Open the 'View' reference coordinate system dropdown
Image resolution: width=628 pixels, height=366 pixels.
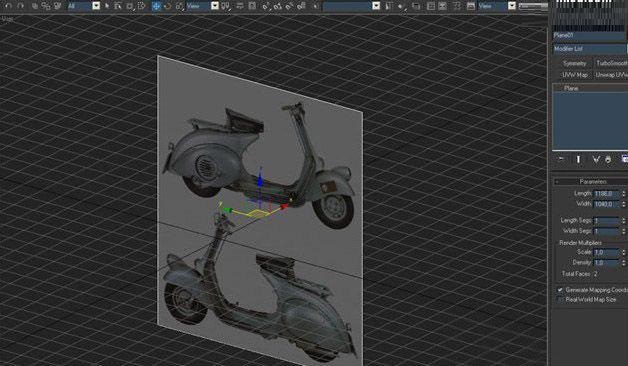[203, 6]
